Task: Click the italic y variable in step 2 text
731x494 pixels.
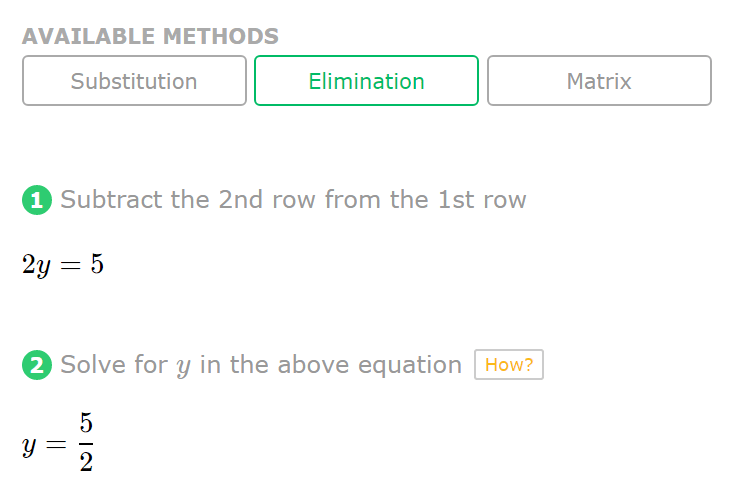Action: 184,367
